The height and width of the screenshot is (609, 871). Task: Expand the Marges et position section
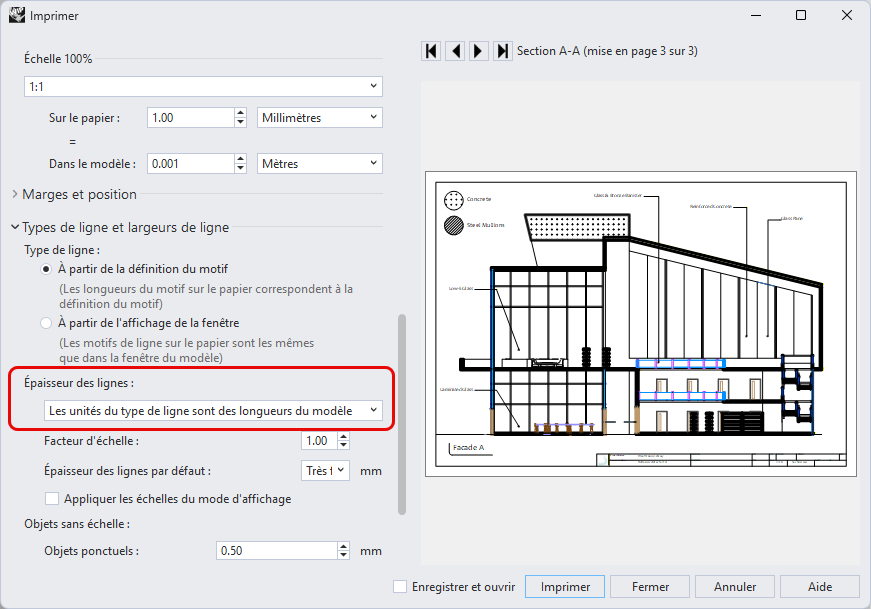point(15,194)
